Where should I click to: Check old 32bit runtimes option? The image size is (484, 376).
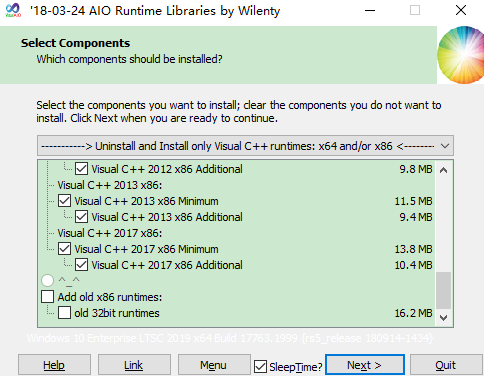click(x=64, y=313)
